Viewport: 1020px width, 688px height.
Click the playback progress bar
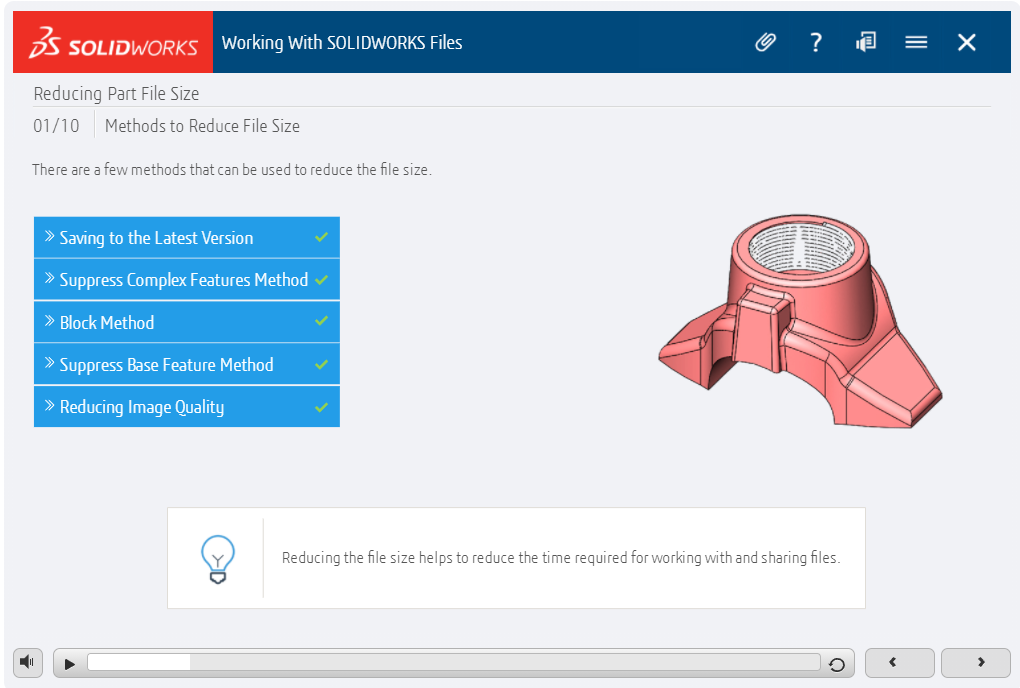(453, 662)
